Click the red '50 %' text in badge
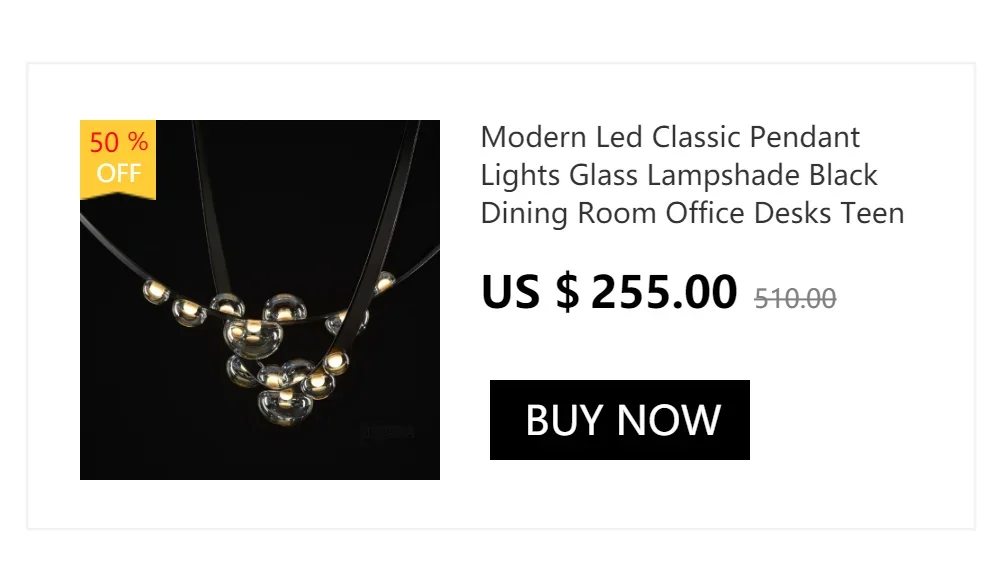Screen dimensions: 1000x580 click(119, 142)
